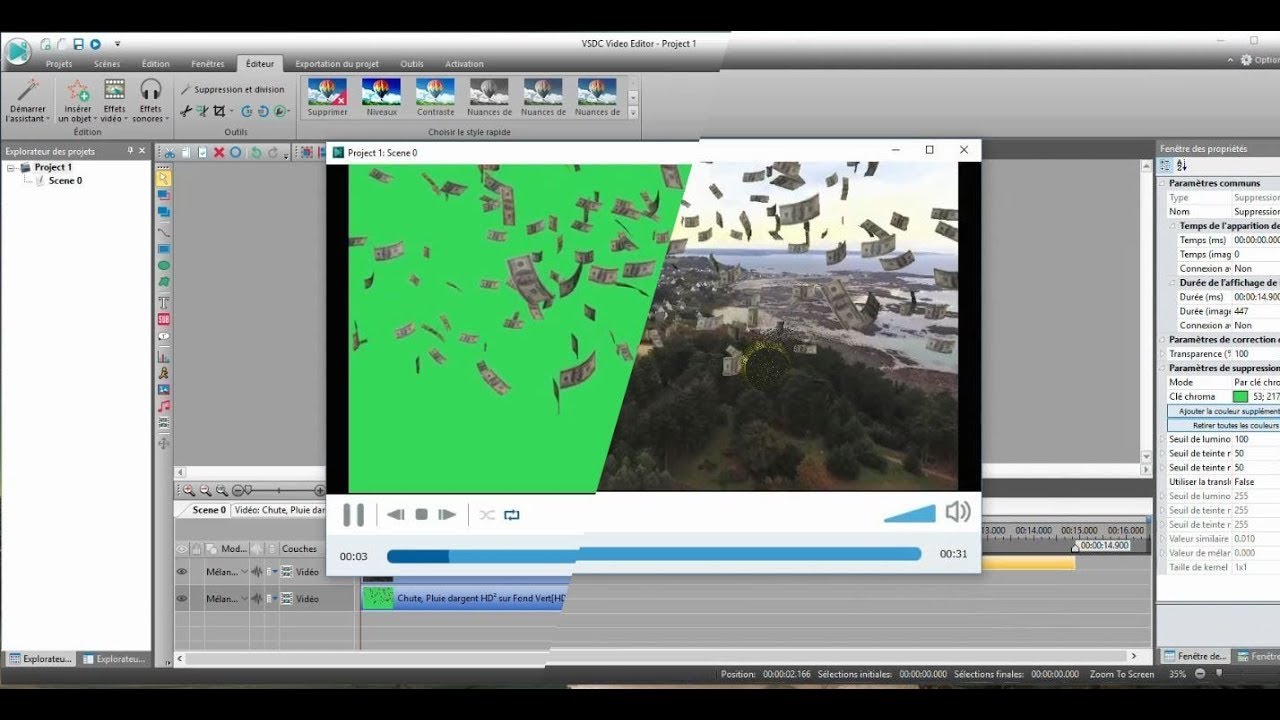1280x720 pixels.
Task: Select the scissors cut tool in Outils
Action: [x=185, y=111]
